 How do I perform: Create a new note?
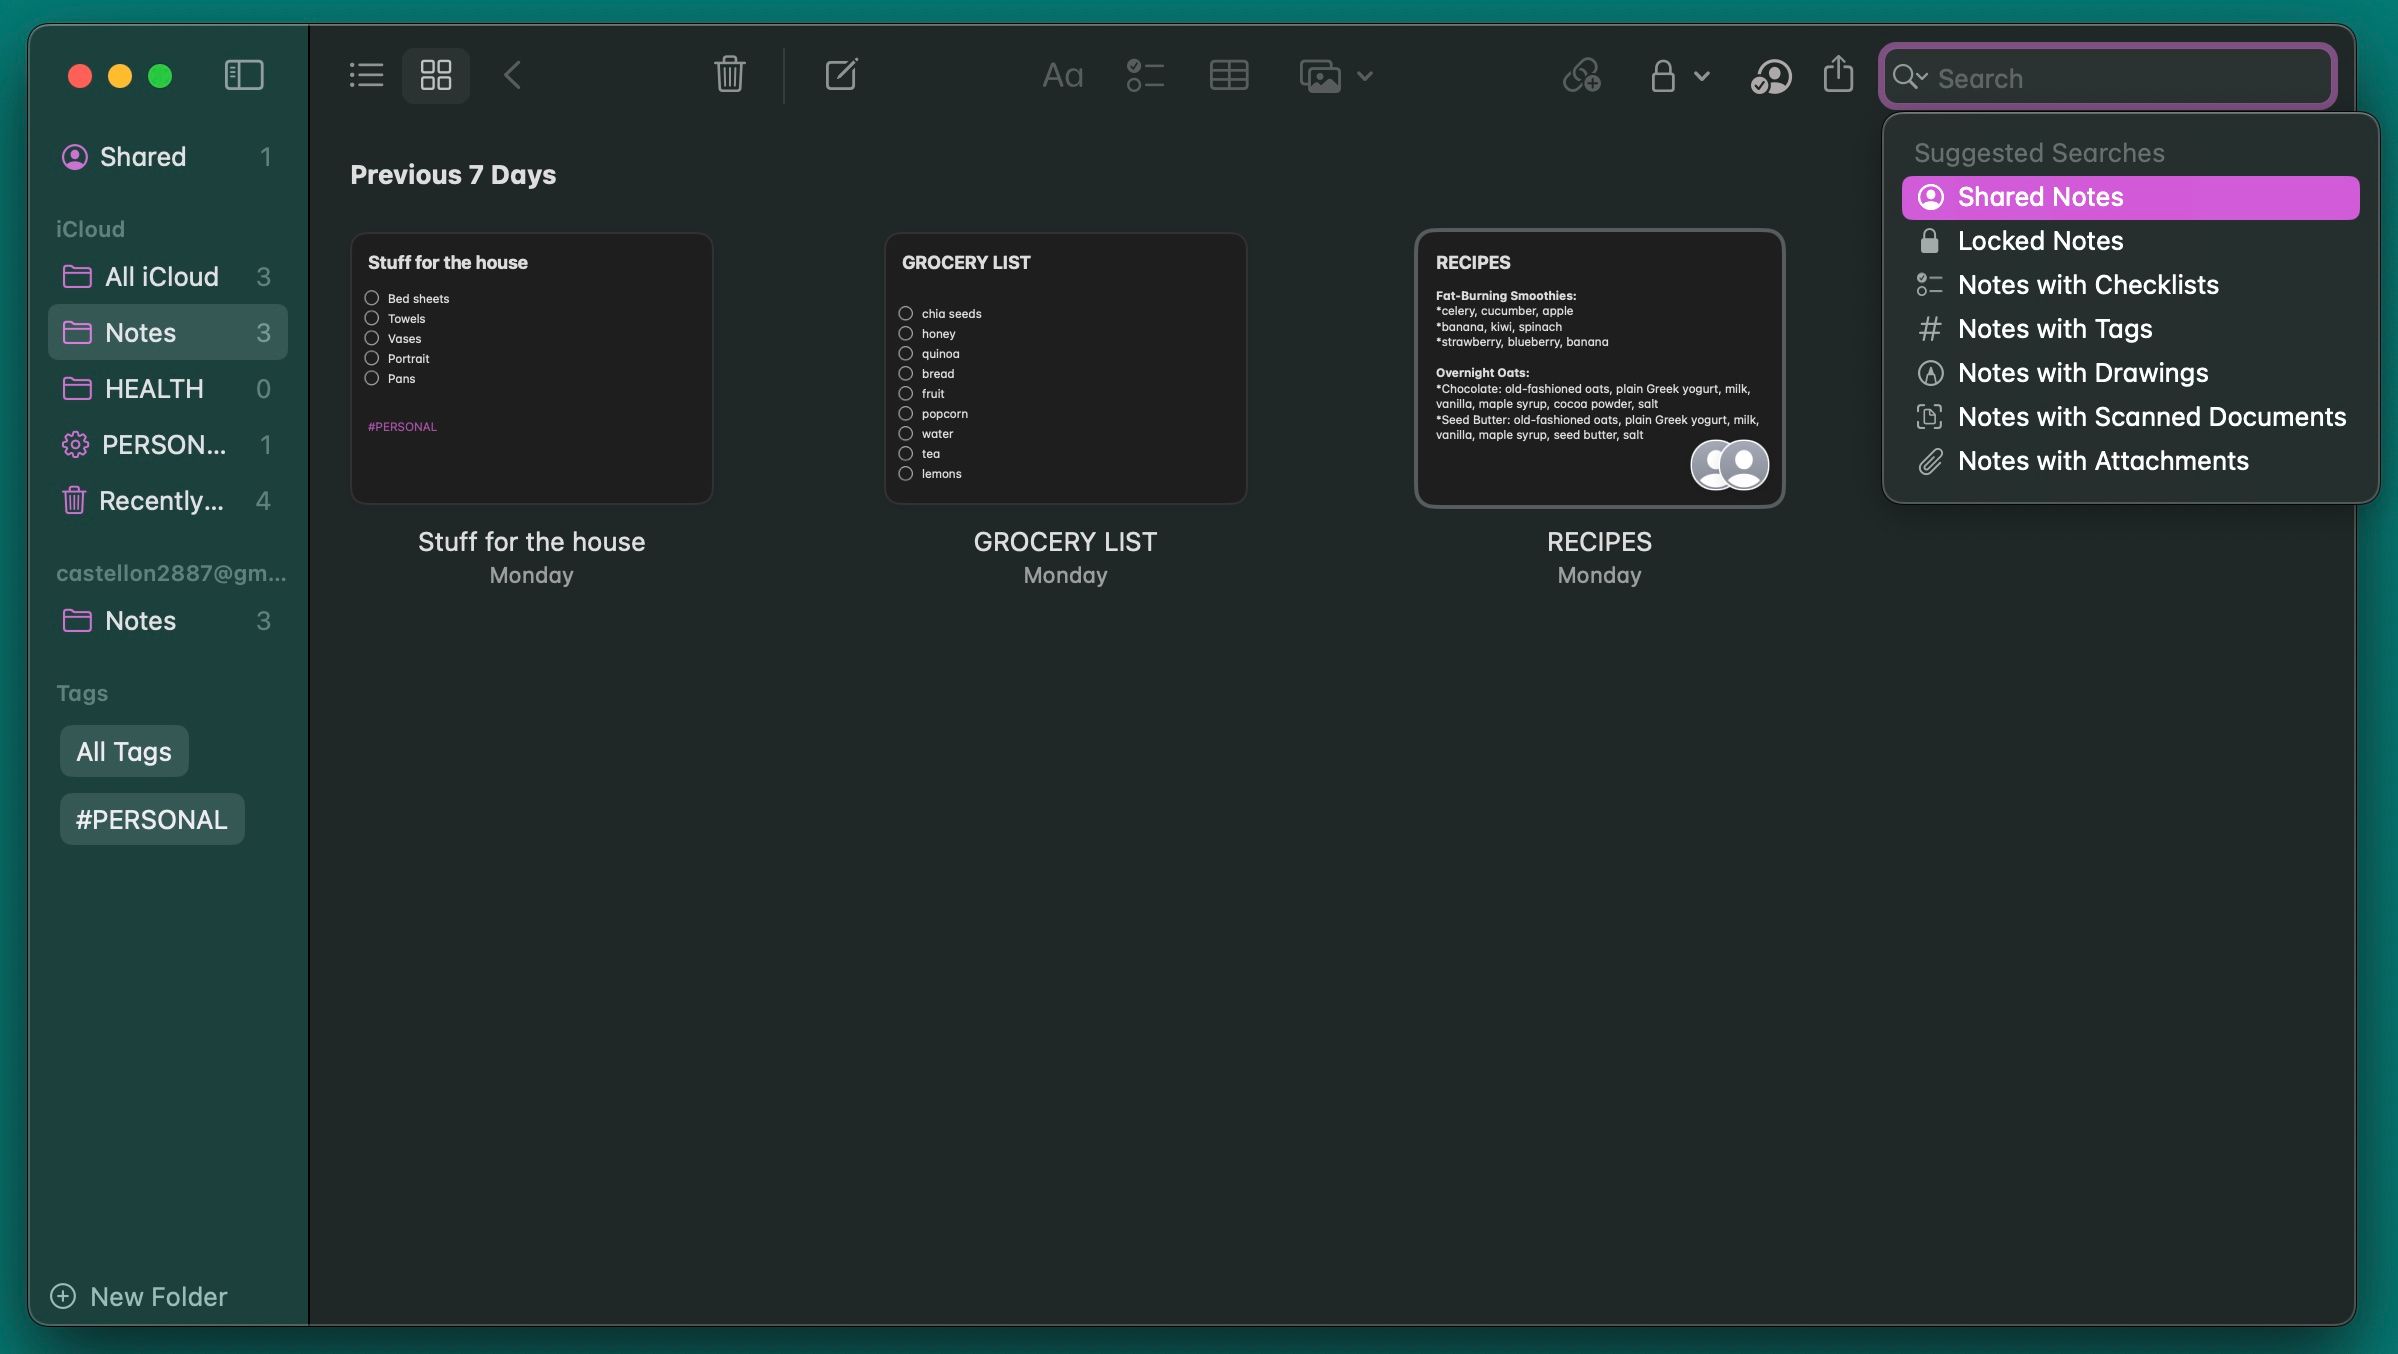841,75
